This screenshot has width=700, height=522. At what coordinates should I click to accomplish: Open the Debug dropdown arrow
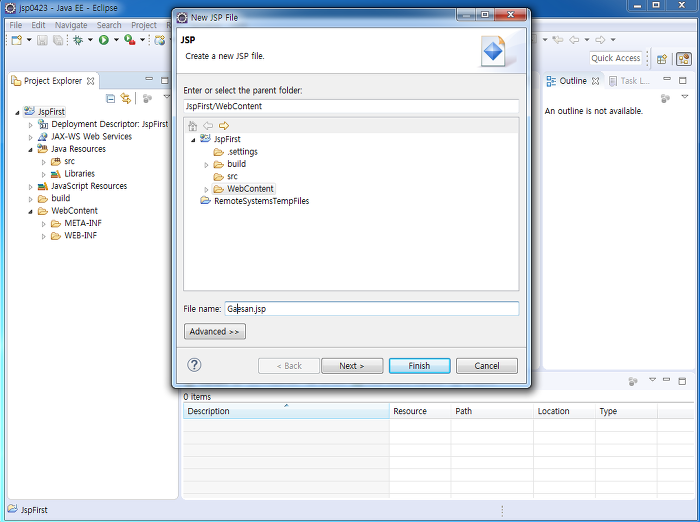tap(90, 40)
